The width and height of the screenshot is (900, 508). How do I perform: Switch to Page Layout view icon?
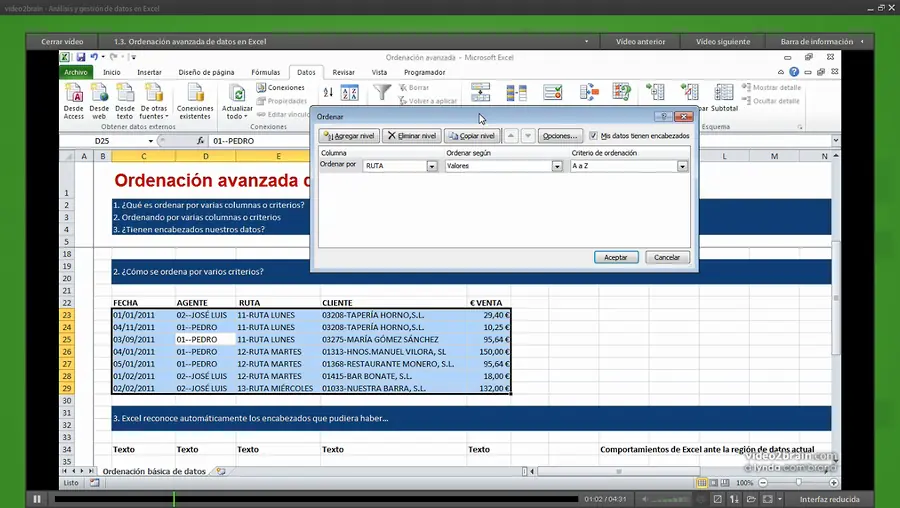(x=713, y=483)
